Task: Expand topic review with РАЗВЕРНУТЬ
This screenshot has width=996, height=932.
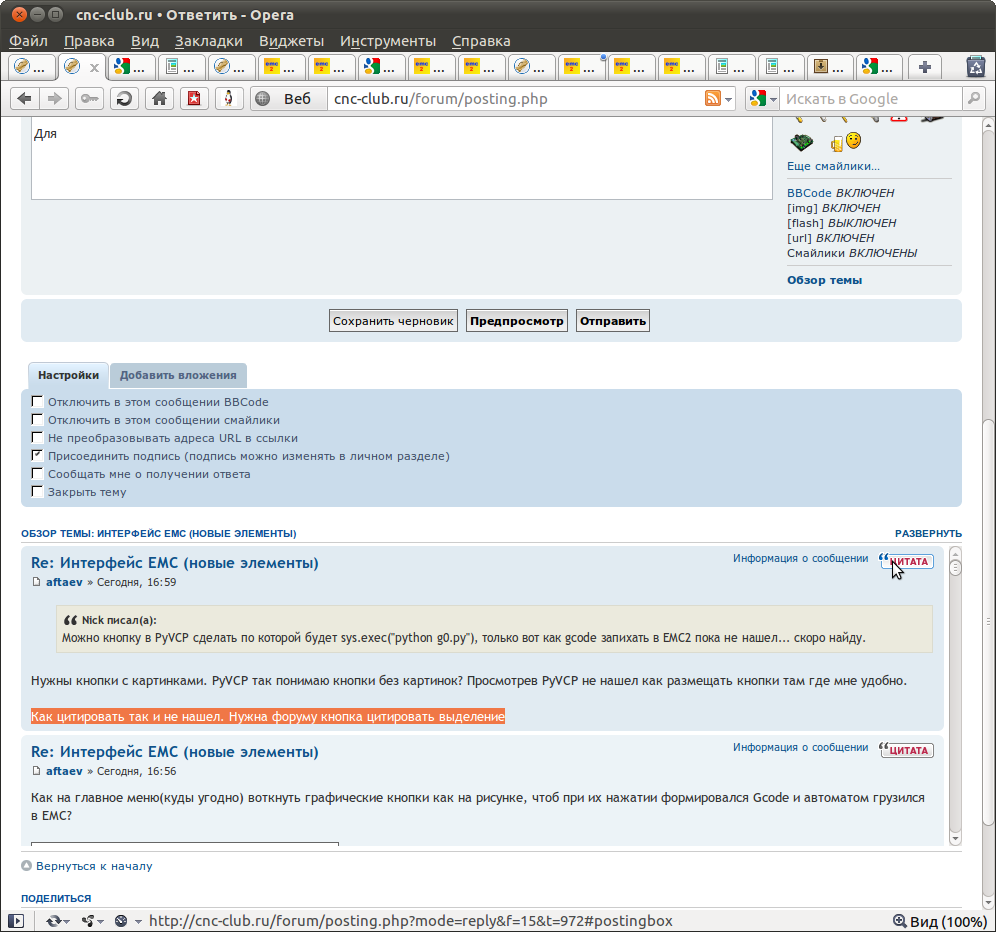Action: 928,534
